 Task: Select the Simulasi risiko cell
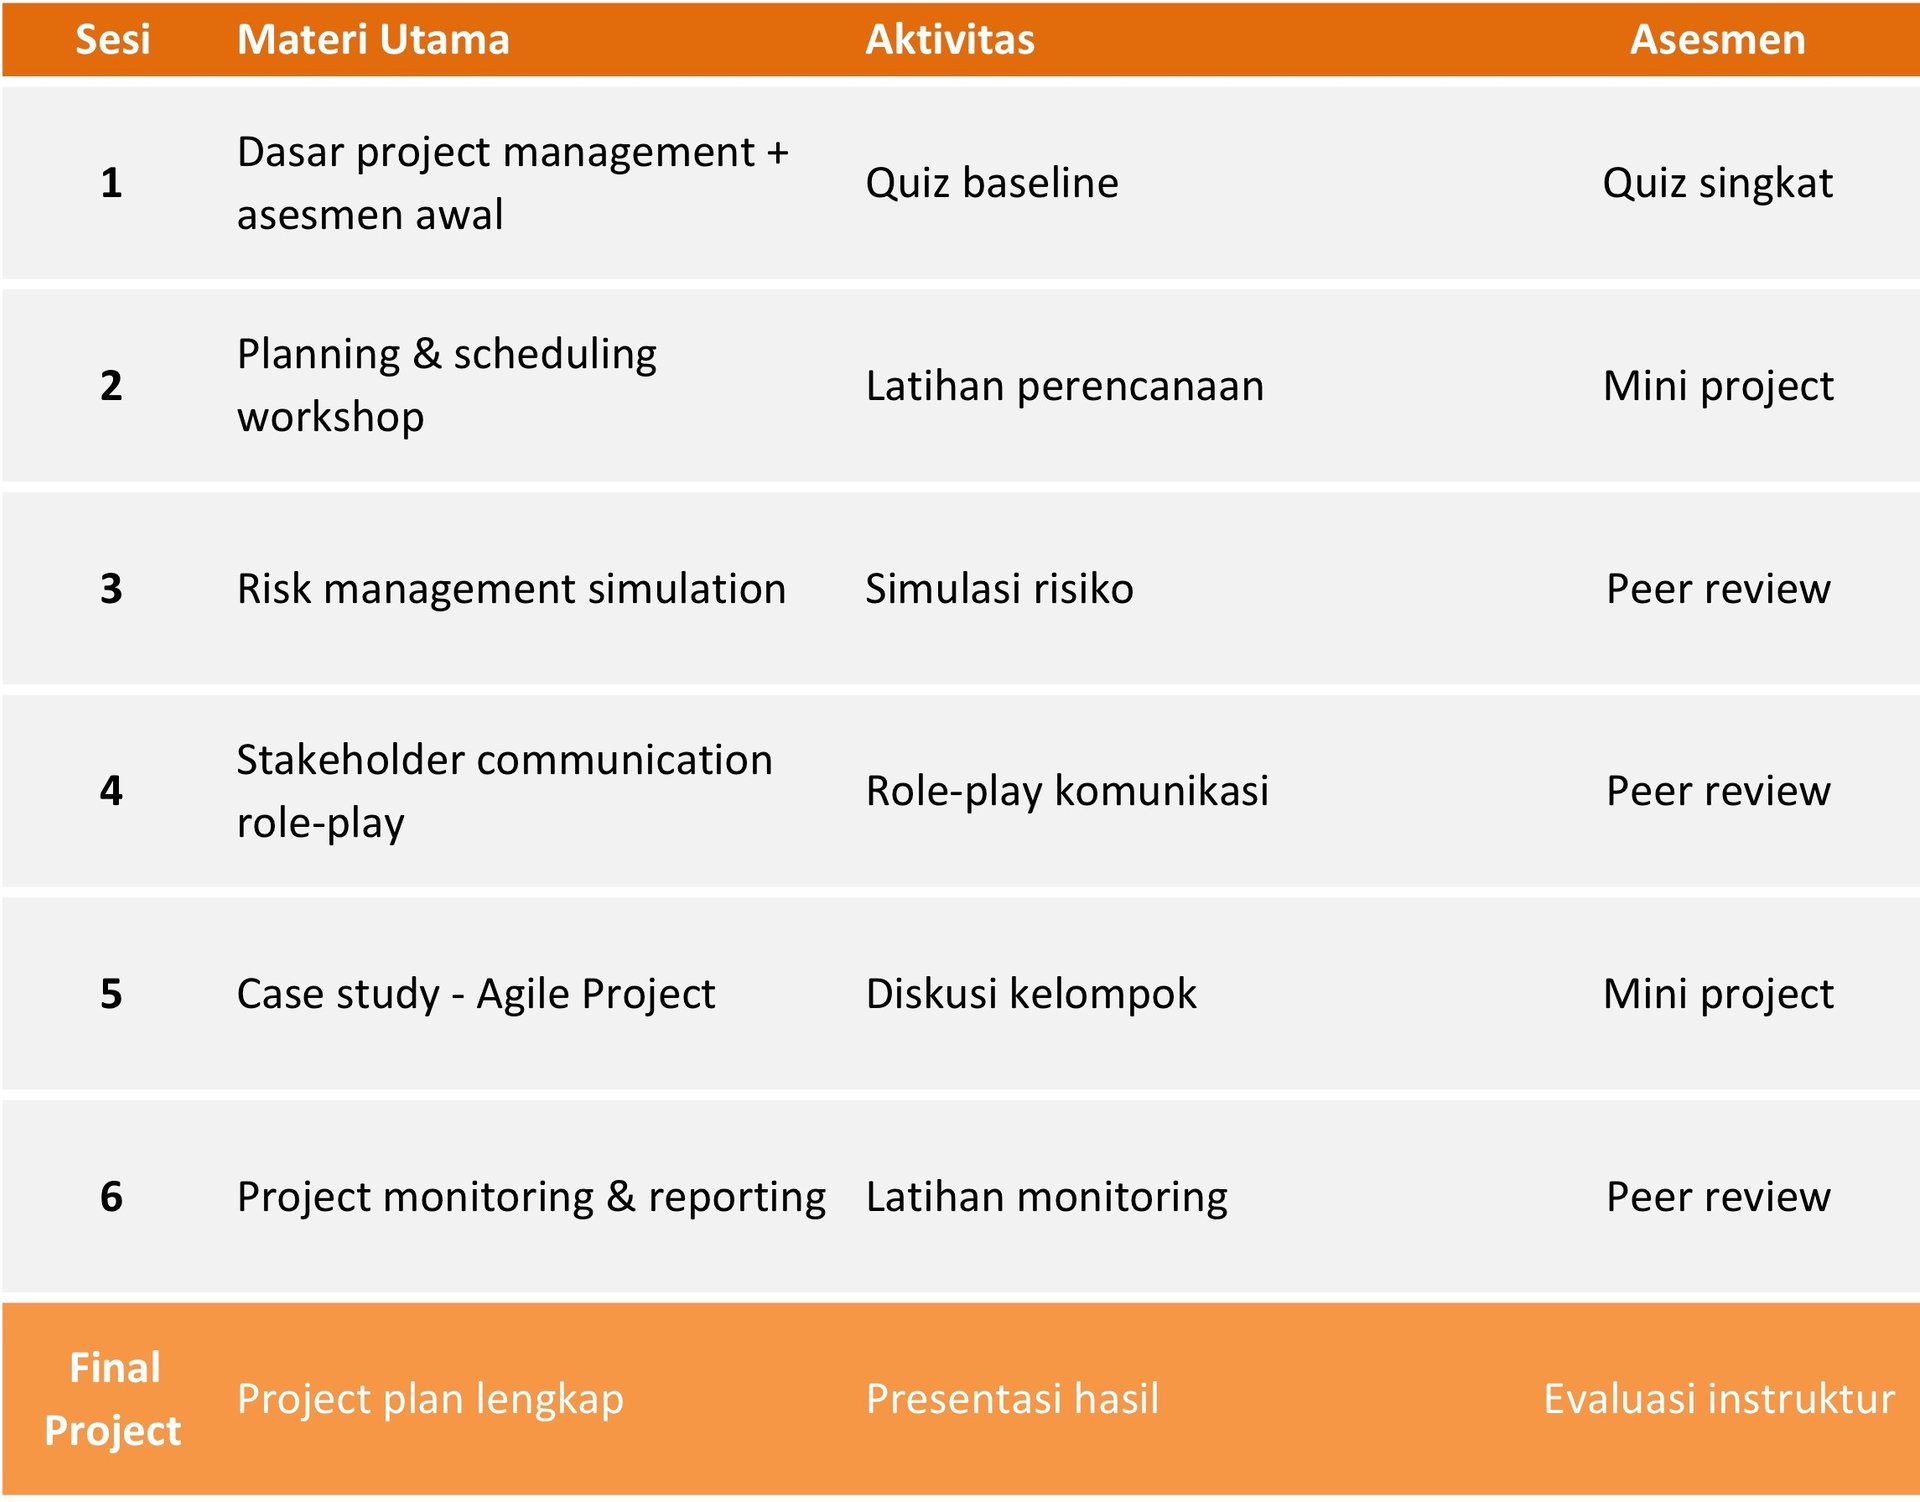pos(999,588)
